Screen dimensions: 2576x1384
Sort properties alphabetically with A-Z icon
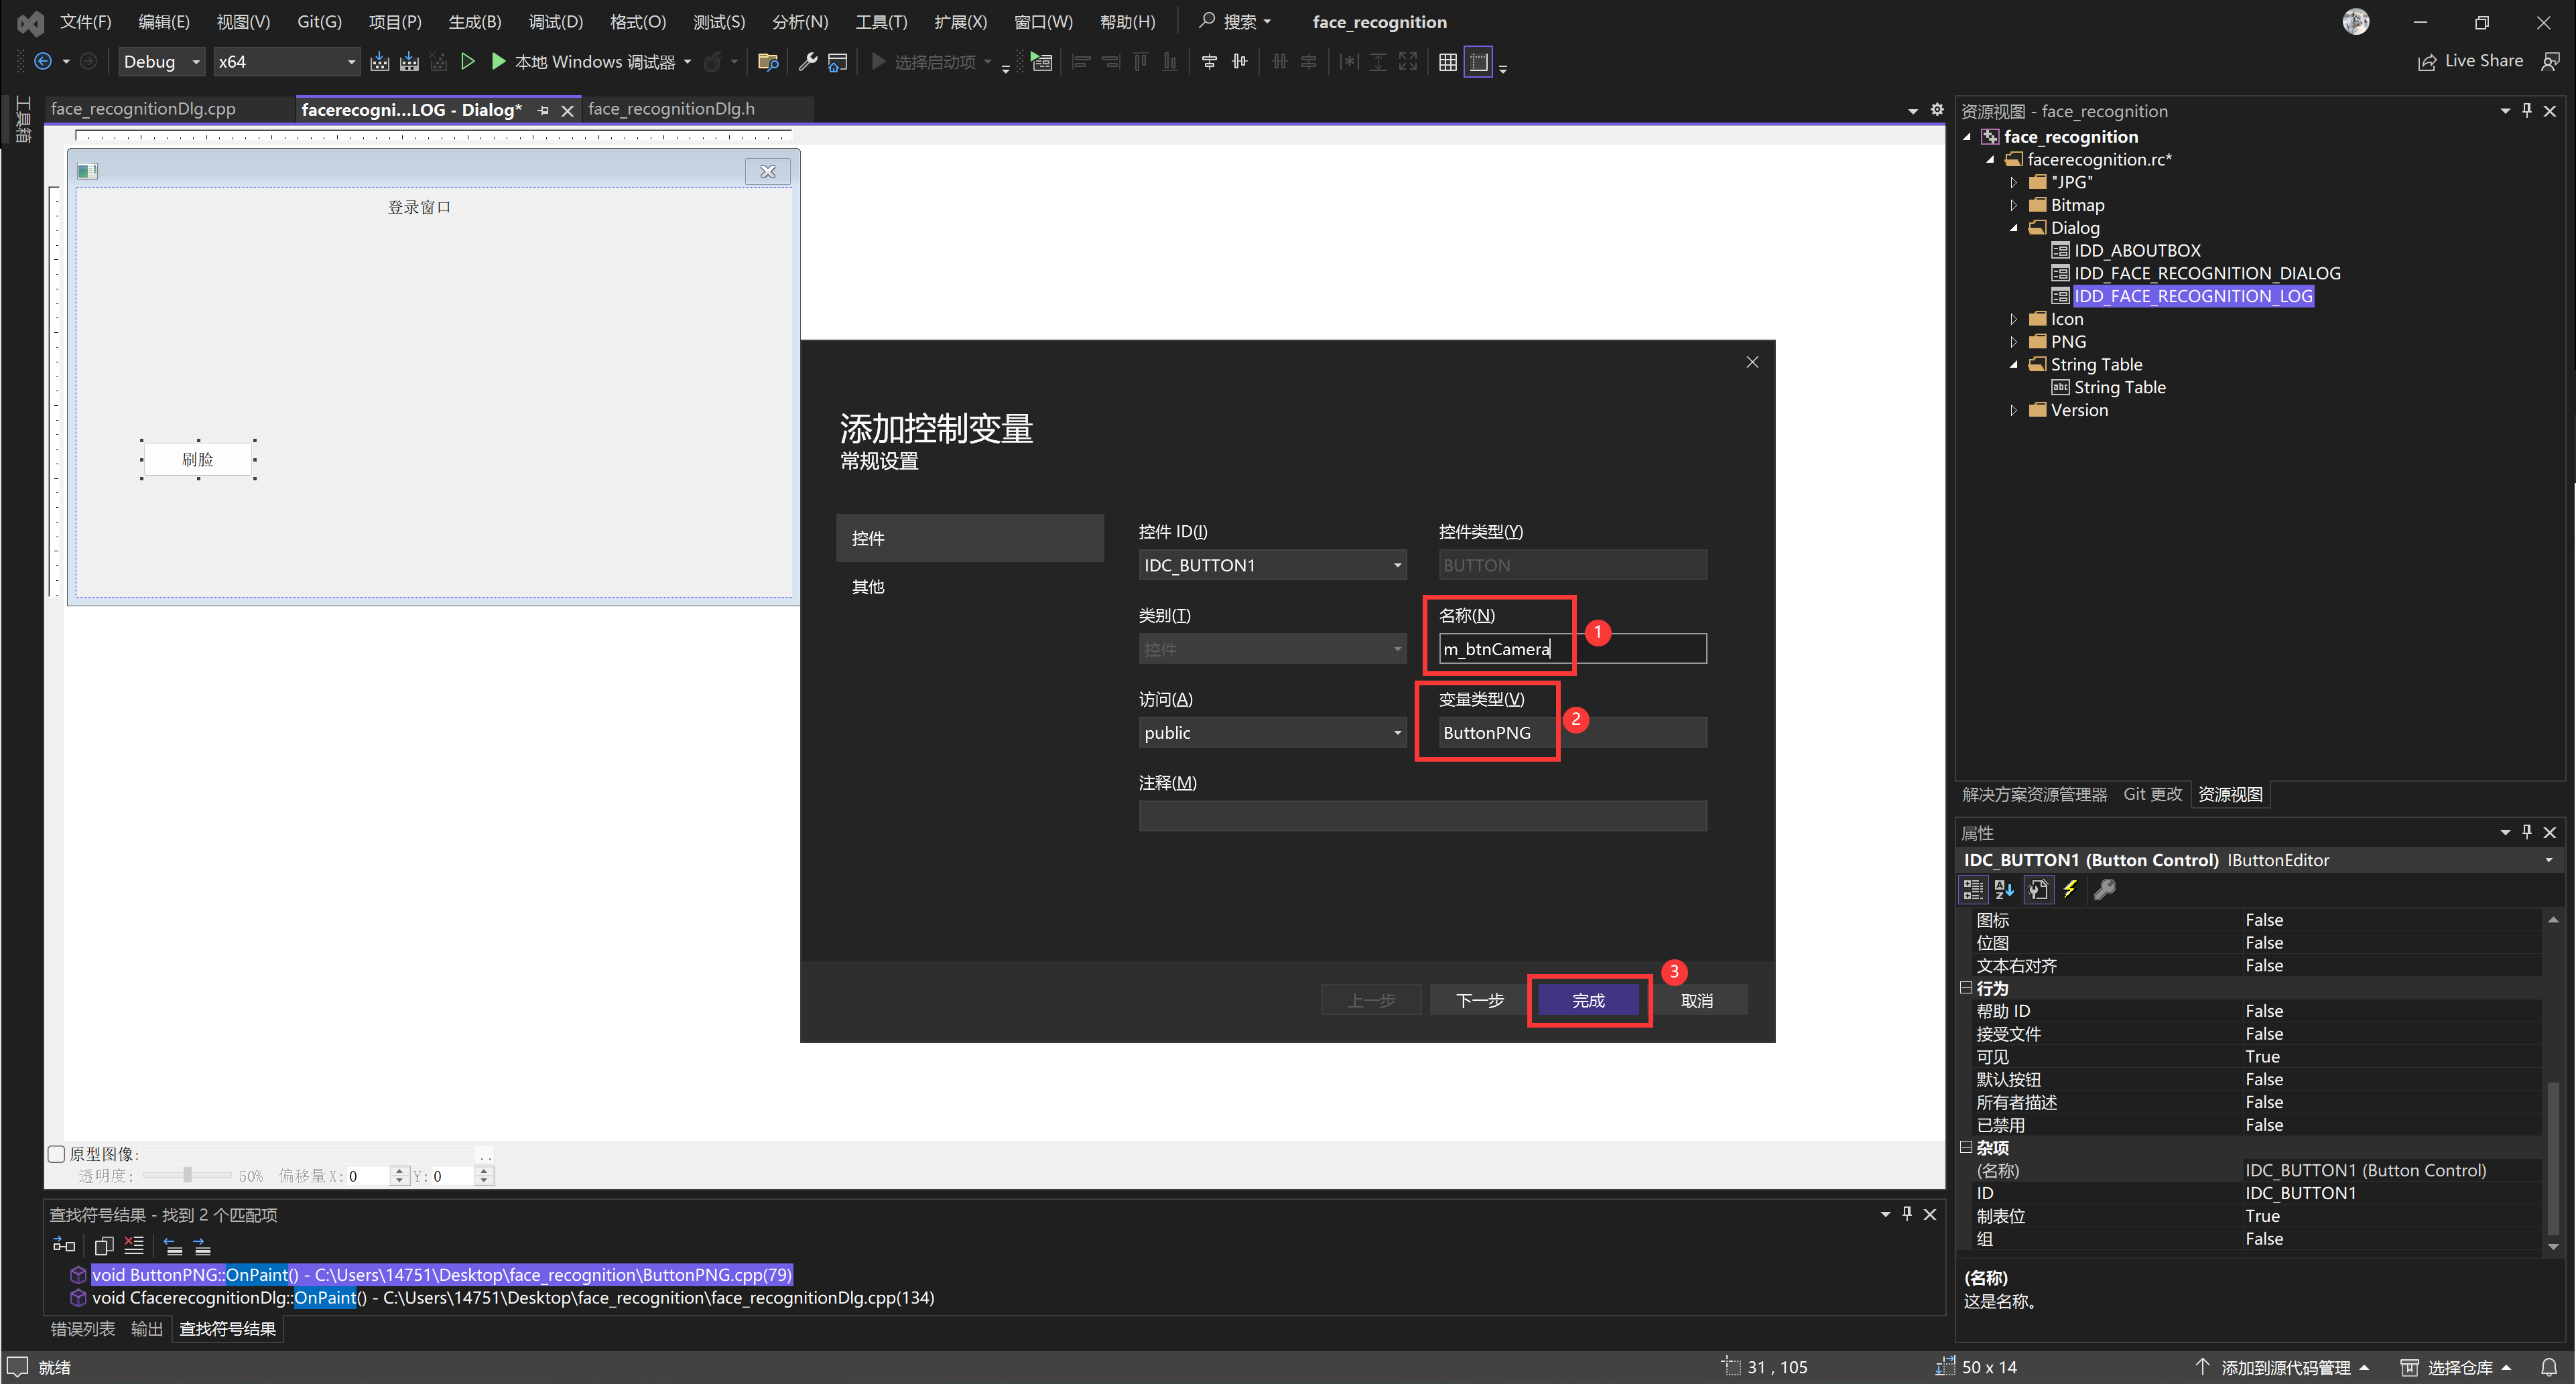point(2004,889)
